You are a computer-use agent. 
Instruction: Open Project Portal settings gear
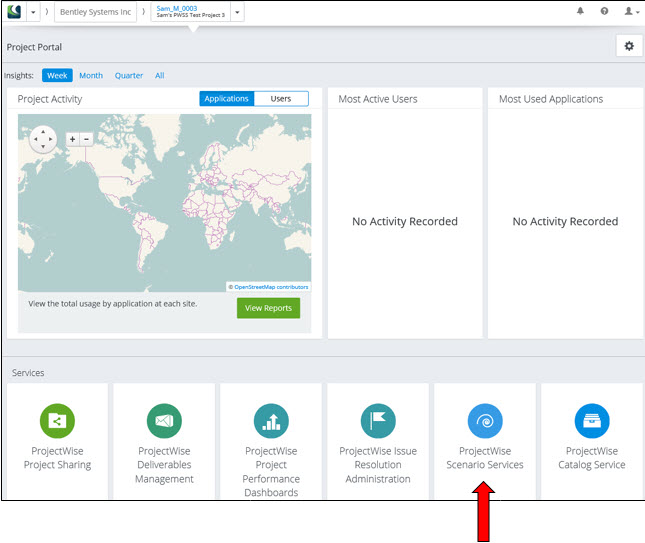pos(629,46)
